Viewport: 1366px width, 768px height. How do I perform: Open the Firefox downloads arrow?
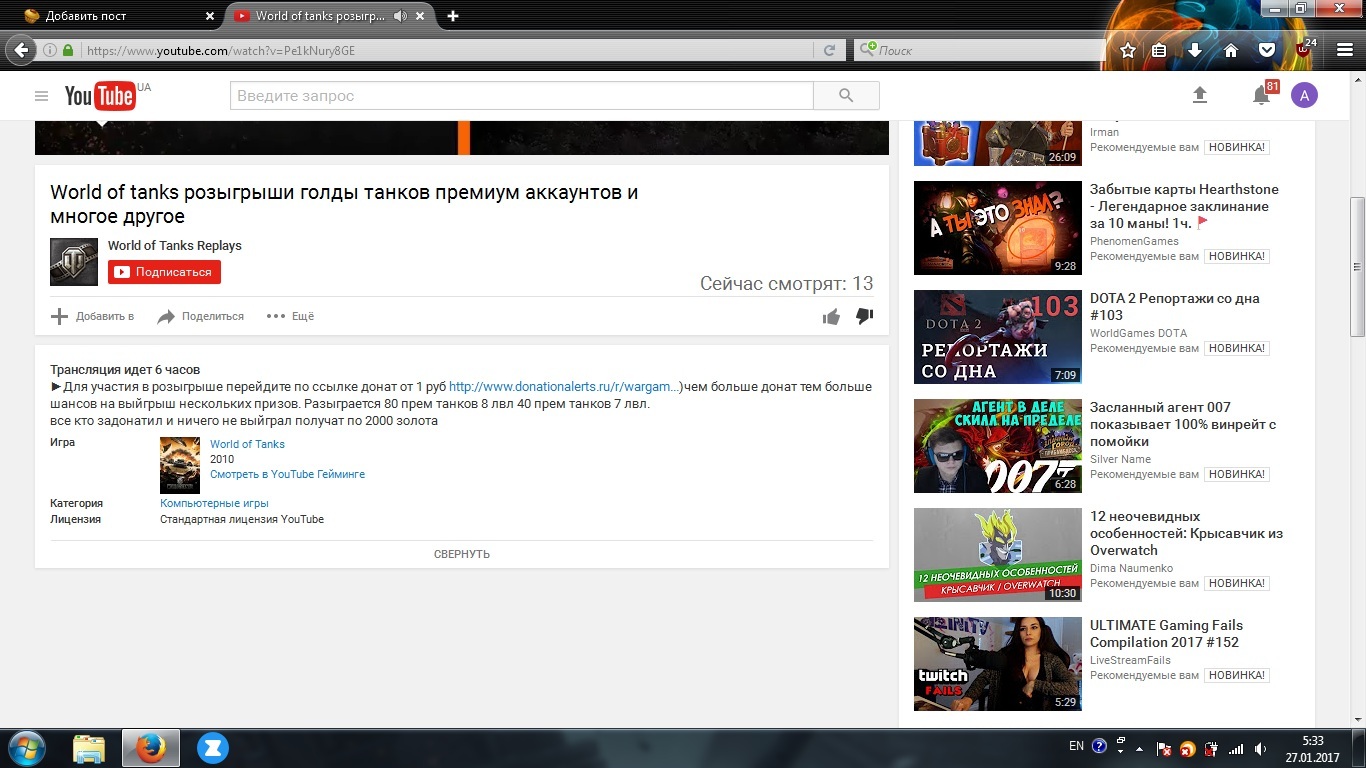1195,50
